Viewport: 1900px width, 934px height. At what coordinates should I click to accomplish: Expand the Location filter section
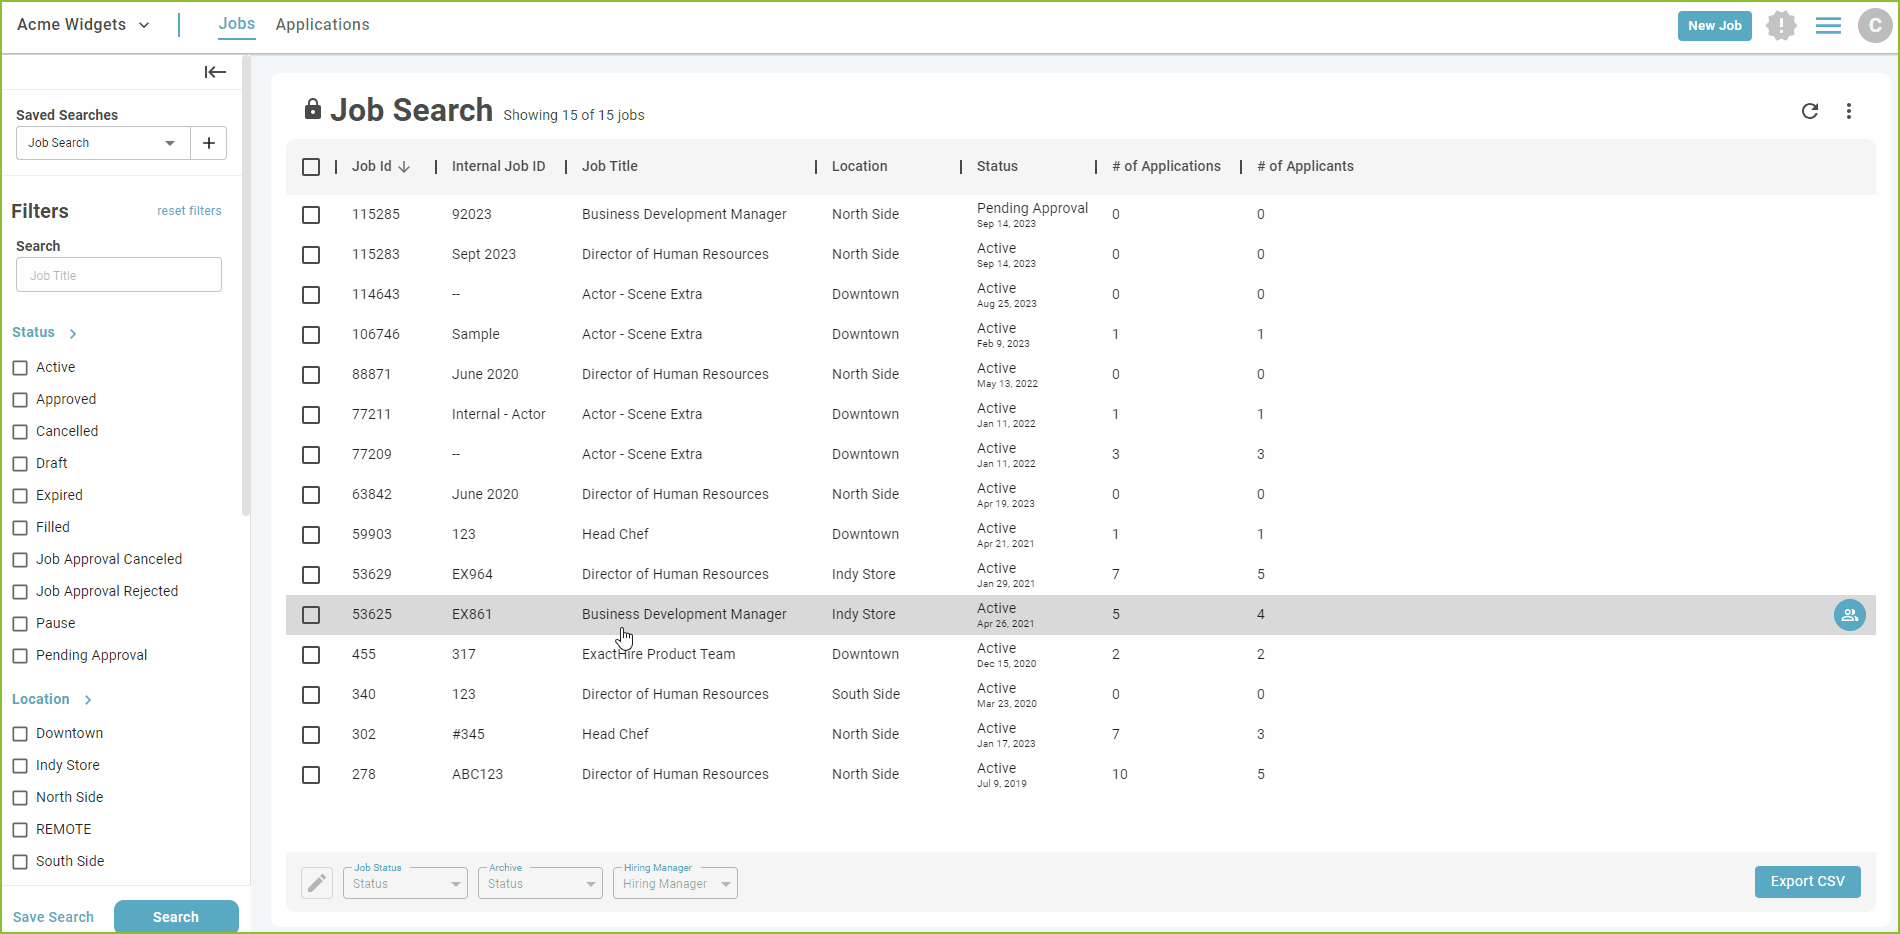[x=87, y=699]
